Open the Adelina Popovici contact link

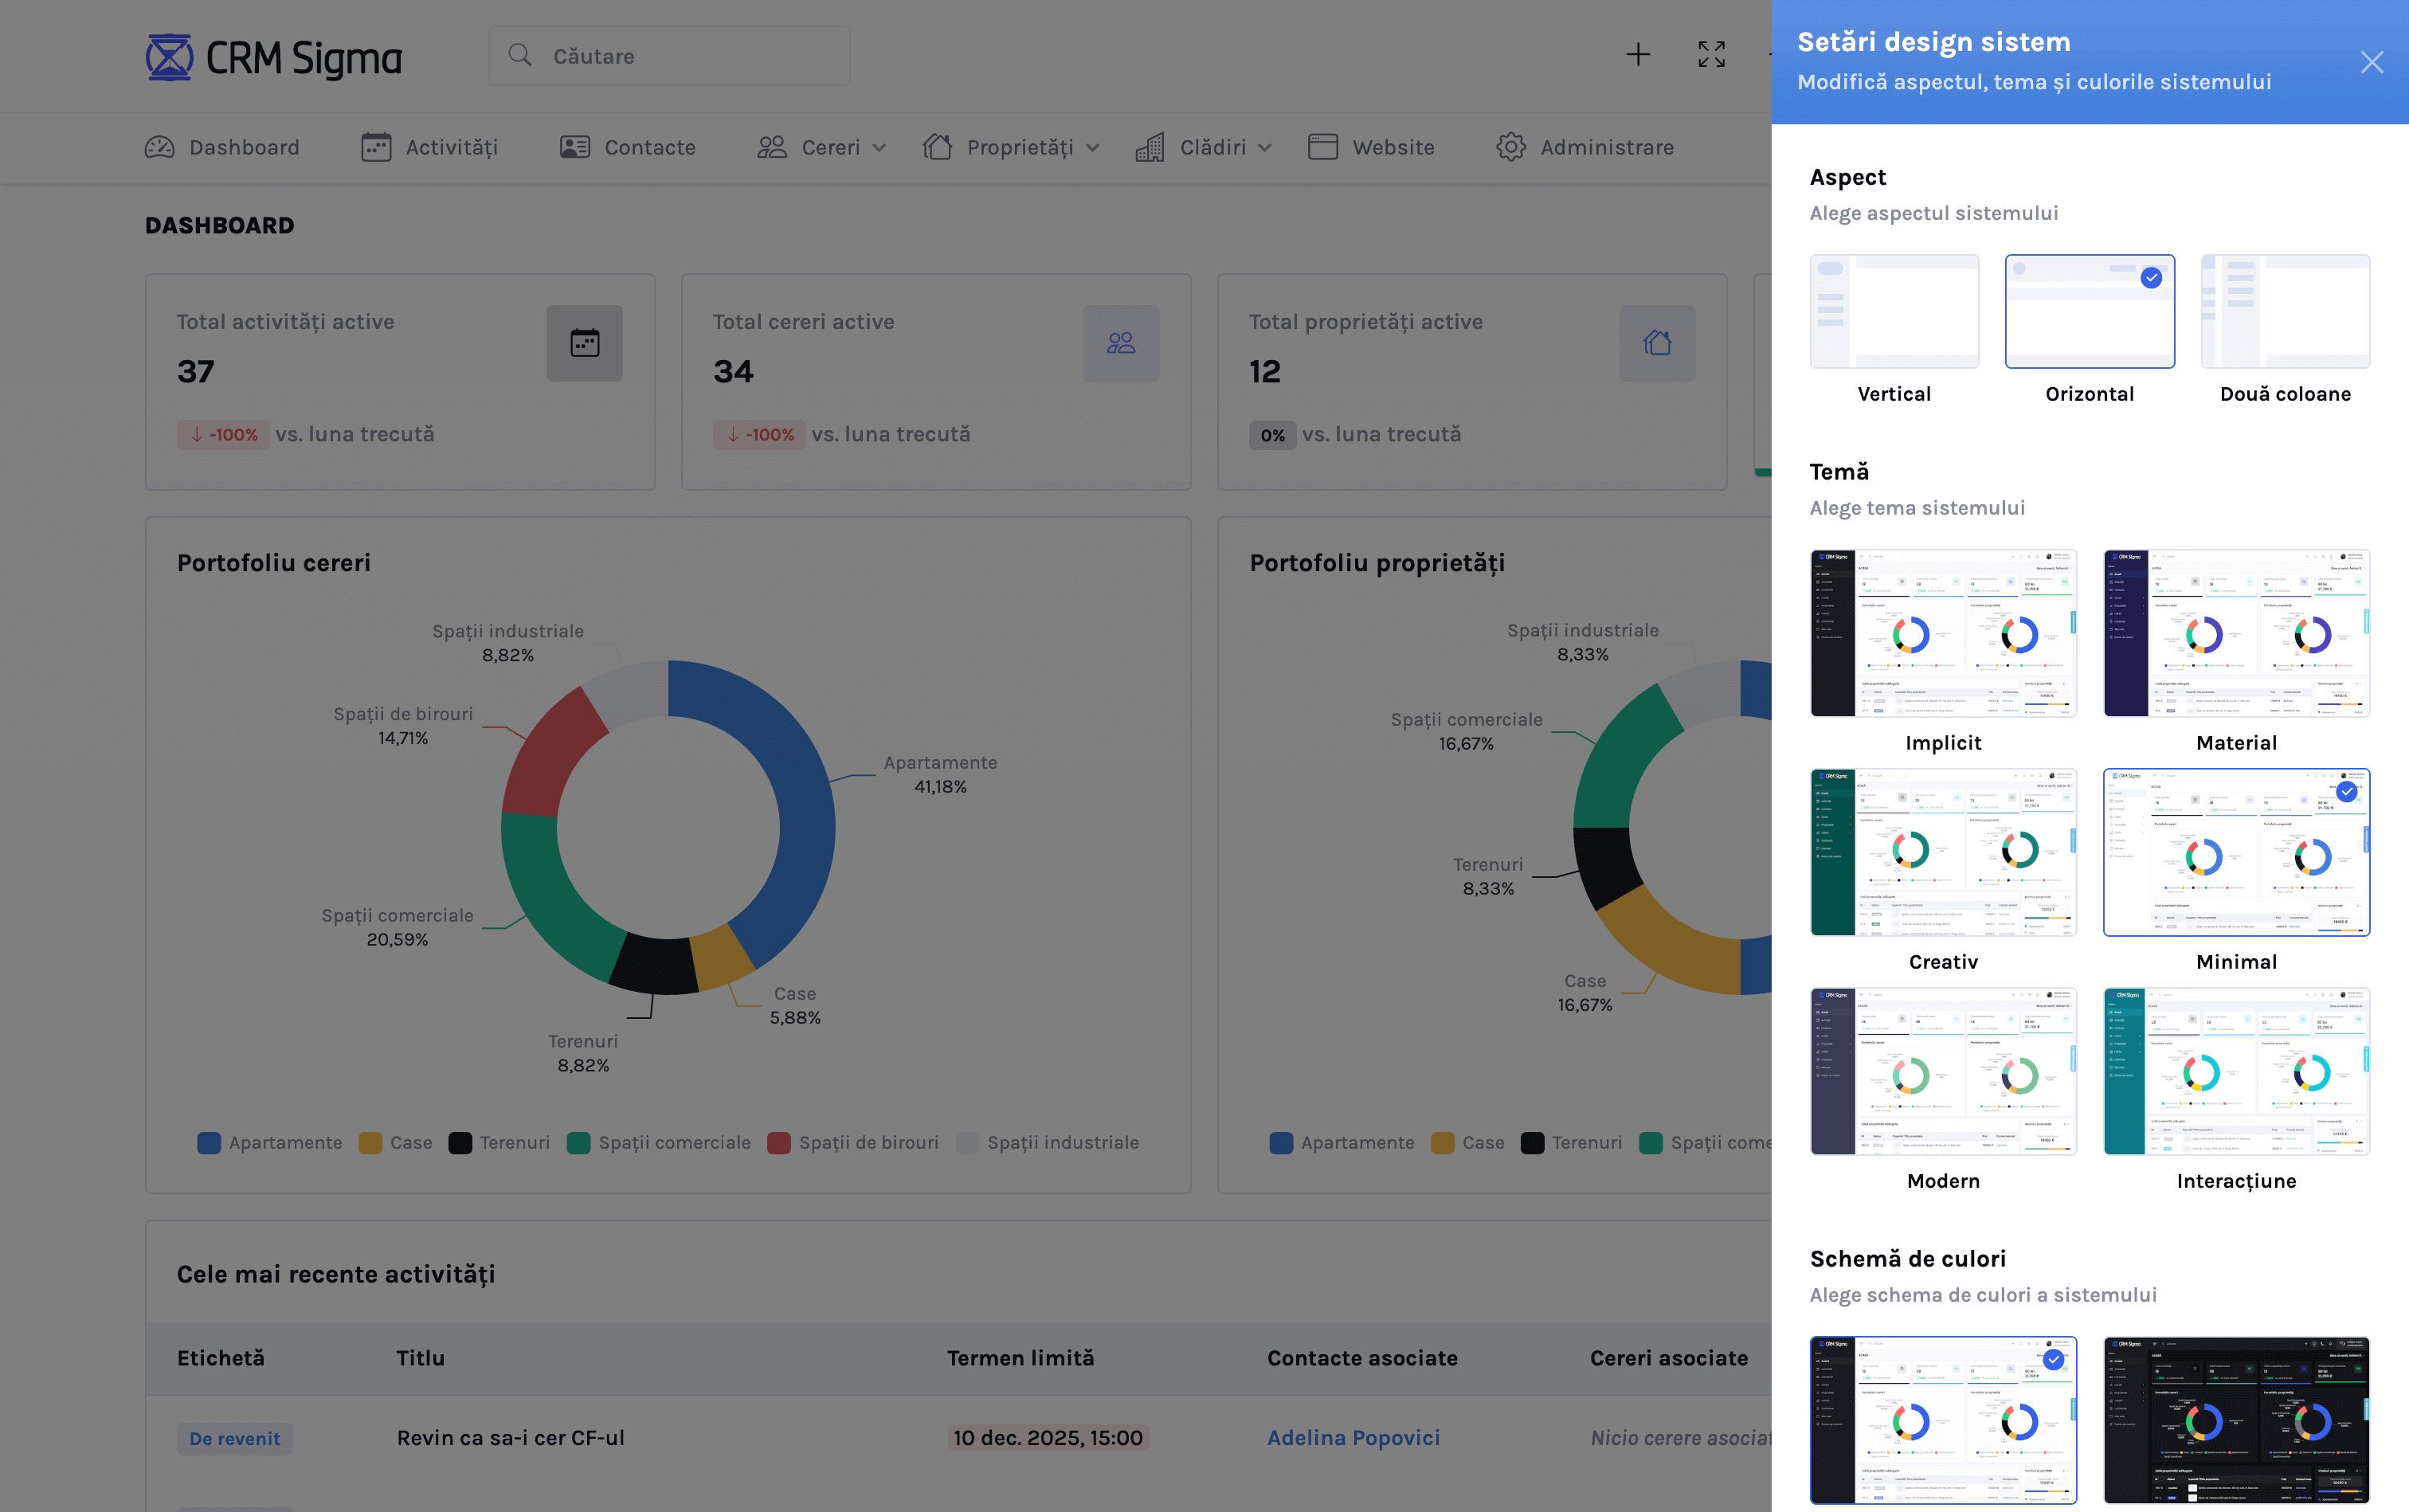click(1353, 1437)
